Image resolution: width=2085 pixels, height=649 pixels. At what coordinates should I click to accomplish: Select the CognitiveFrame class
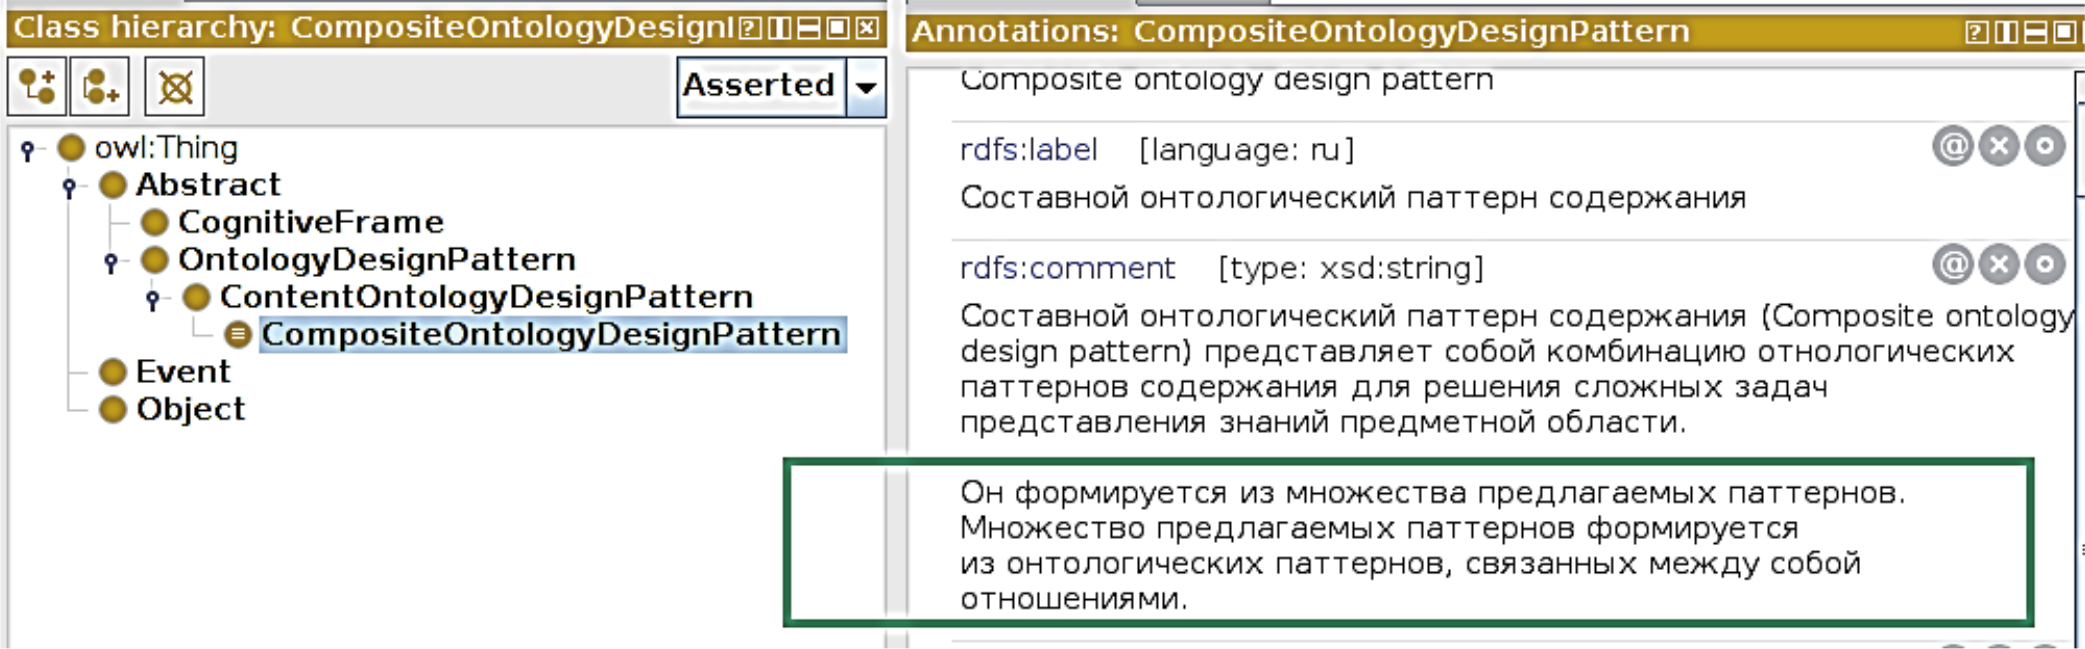pyautogui.click(x=310, y=222)
